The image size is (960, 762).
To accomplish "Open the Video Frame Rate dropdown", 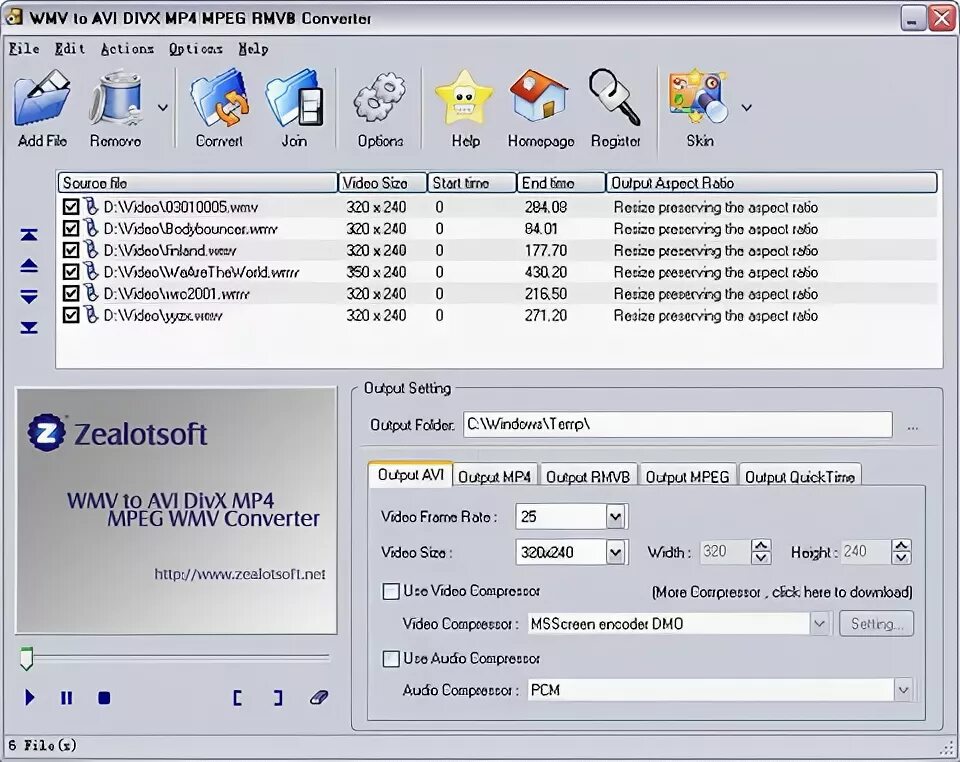I will pos(615,517).
